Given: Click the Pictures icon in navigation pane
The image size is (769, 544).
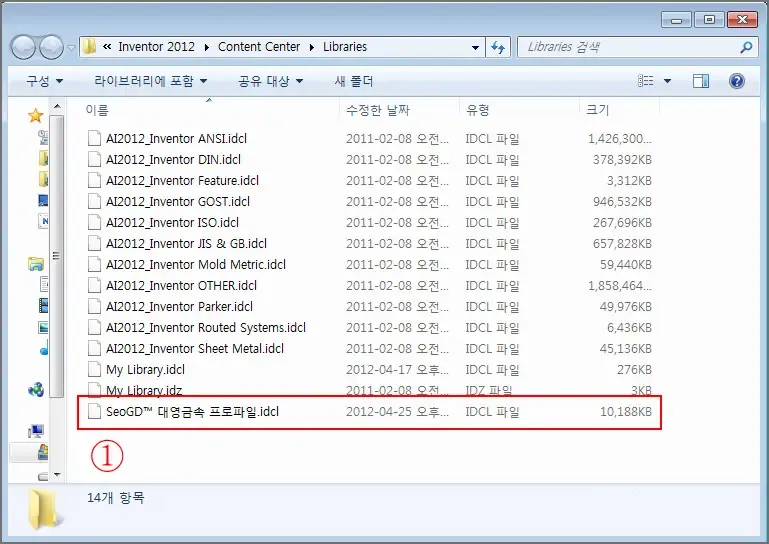Looking at the screenshot, I should tap(43, 327).
